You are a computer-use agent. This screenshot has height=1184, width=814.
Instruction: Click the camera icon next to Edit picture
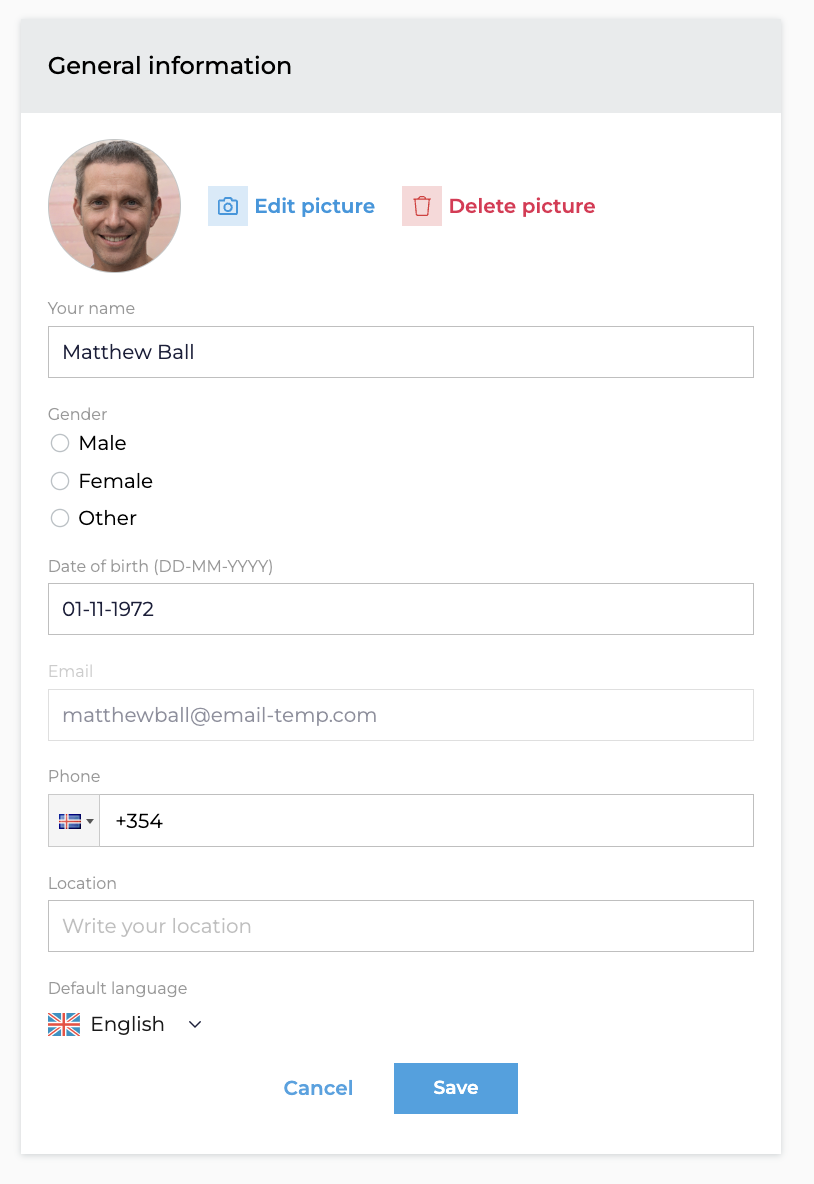(x=228, y=206)
